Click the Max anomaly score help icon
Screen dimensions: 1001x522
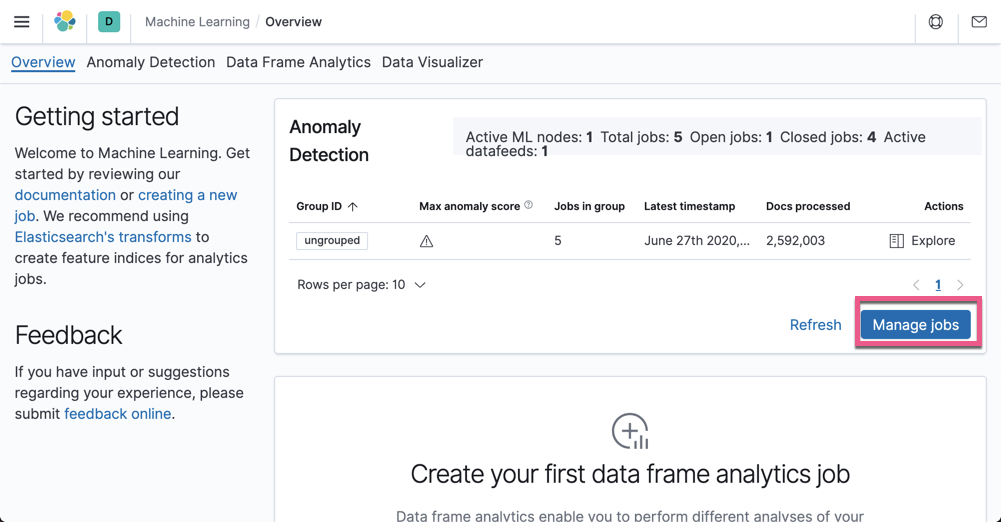[529, 205]
